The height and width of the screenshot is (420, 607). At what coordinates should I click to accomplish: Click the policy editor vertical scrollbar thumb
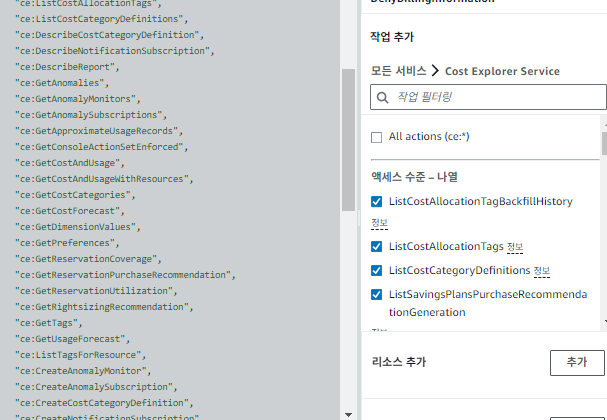[348, 140]
